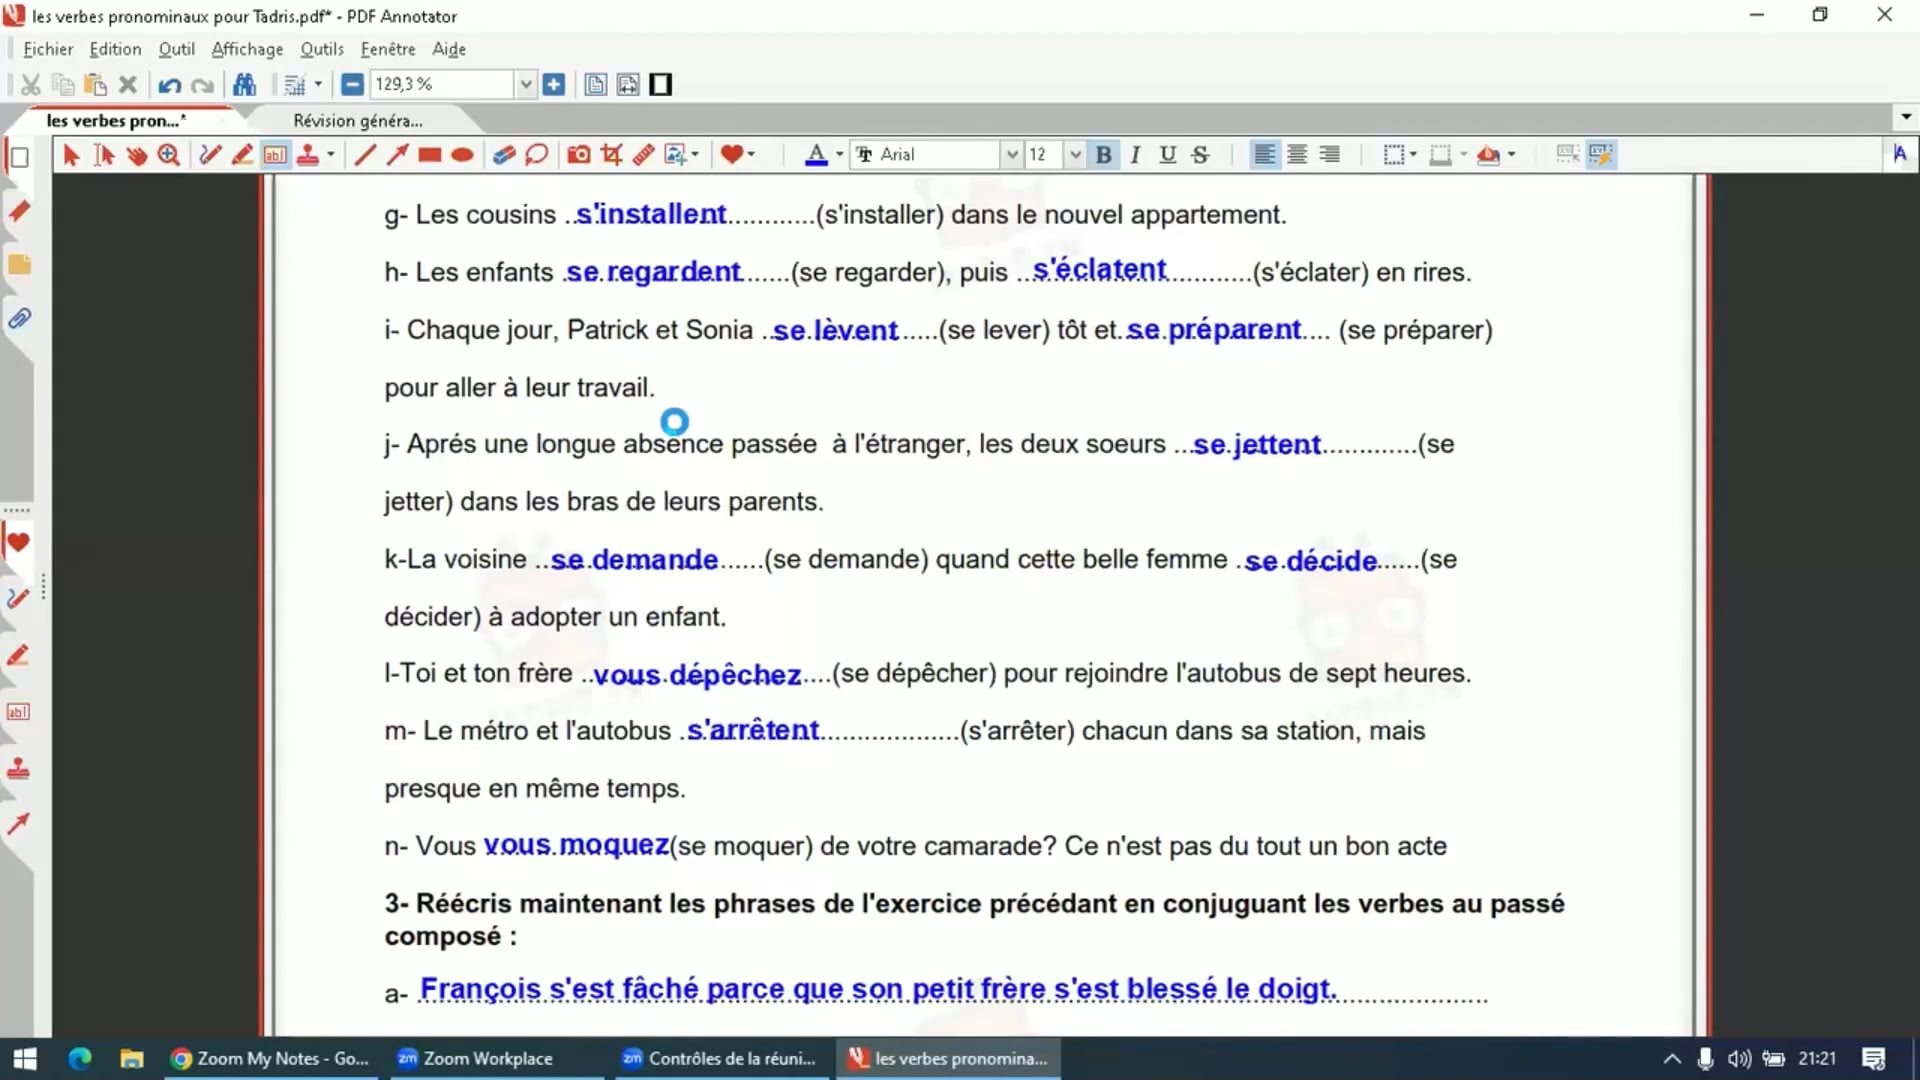Select the straight line tool
This screenshot has width=1920, height=1080.
click(365, 154)
